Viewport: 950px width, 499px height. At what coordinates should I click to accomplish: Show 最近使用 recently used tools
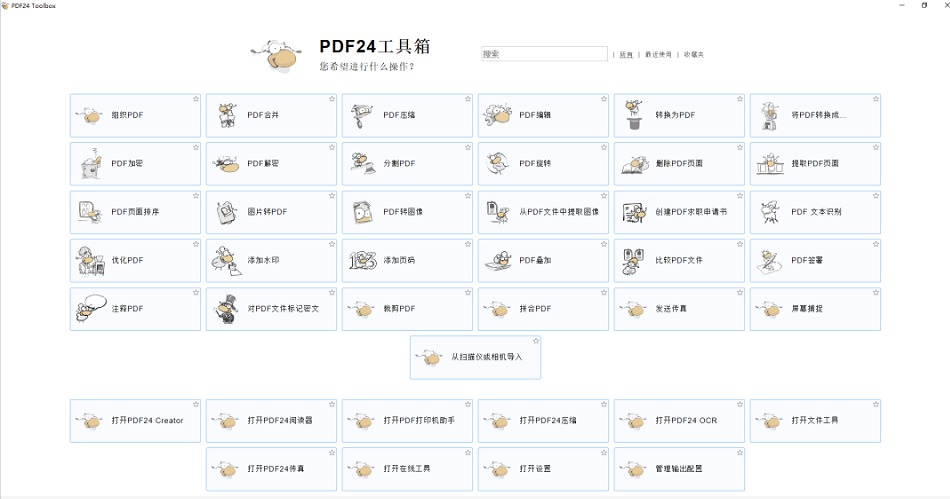[658, 55]
